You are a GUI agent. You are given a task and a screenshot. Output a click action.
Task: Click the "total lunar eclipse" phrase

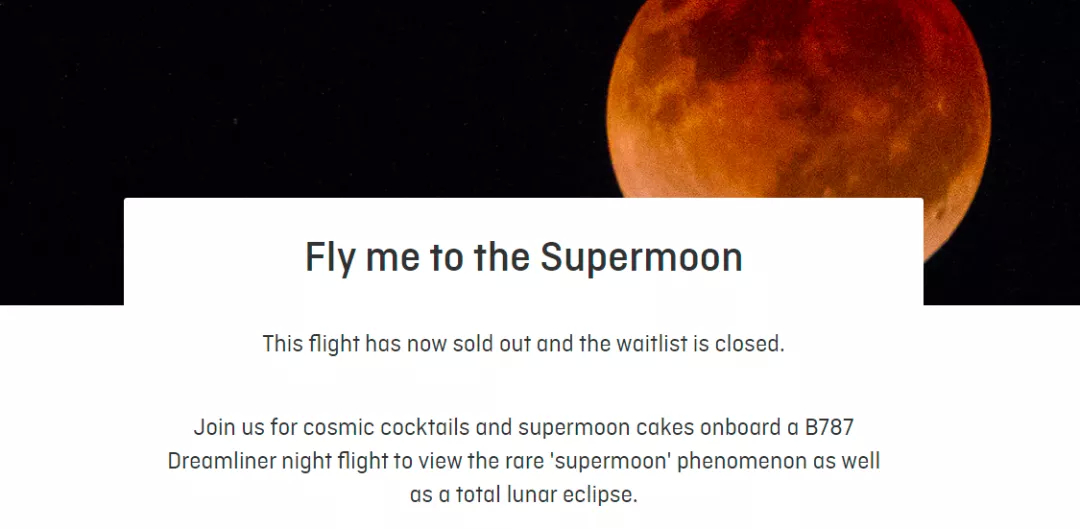(546, 495)
